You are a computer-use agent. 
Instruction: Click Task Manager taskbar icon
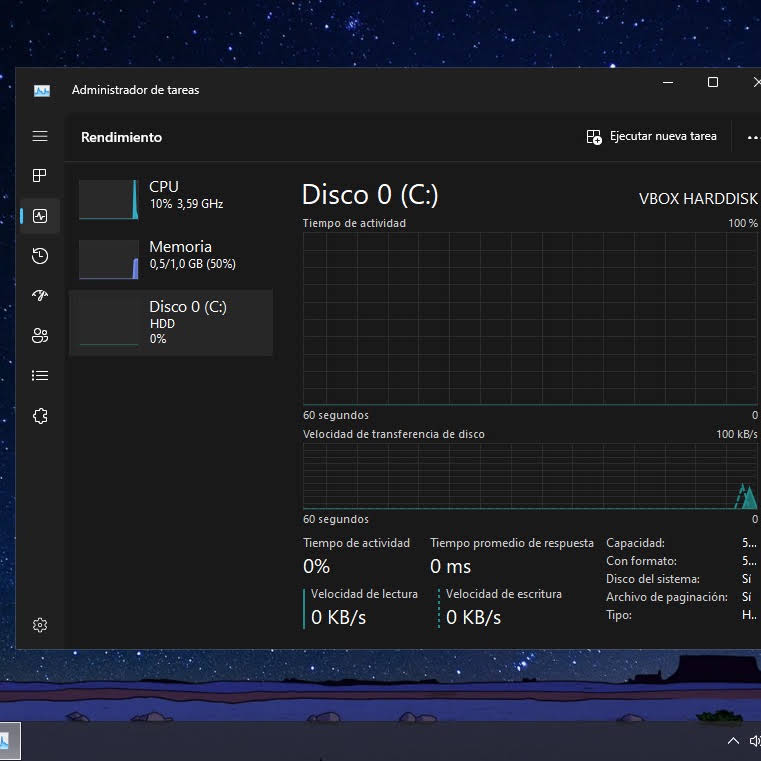[7, 741]
